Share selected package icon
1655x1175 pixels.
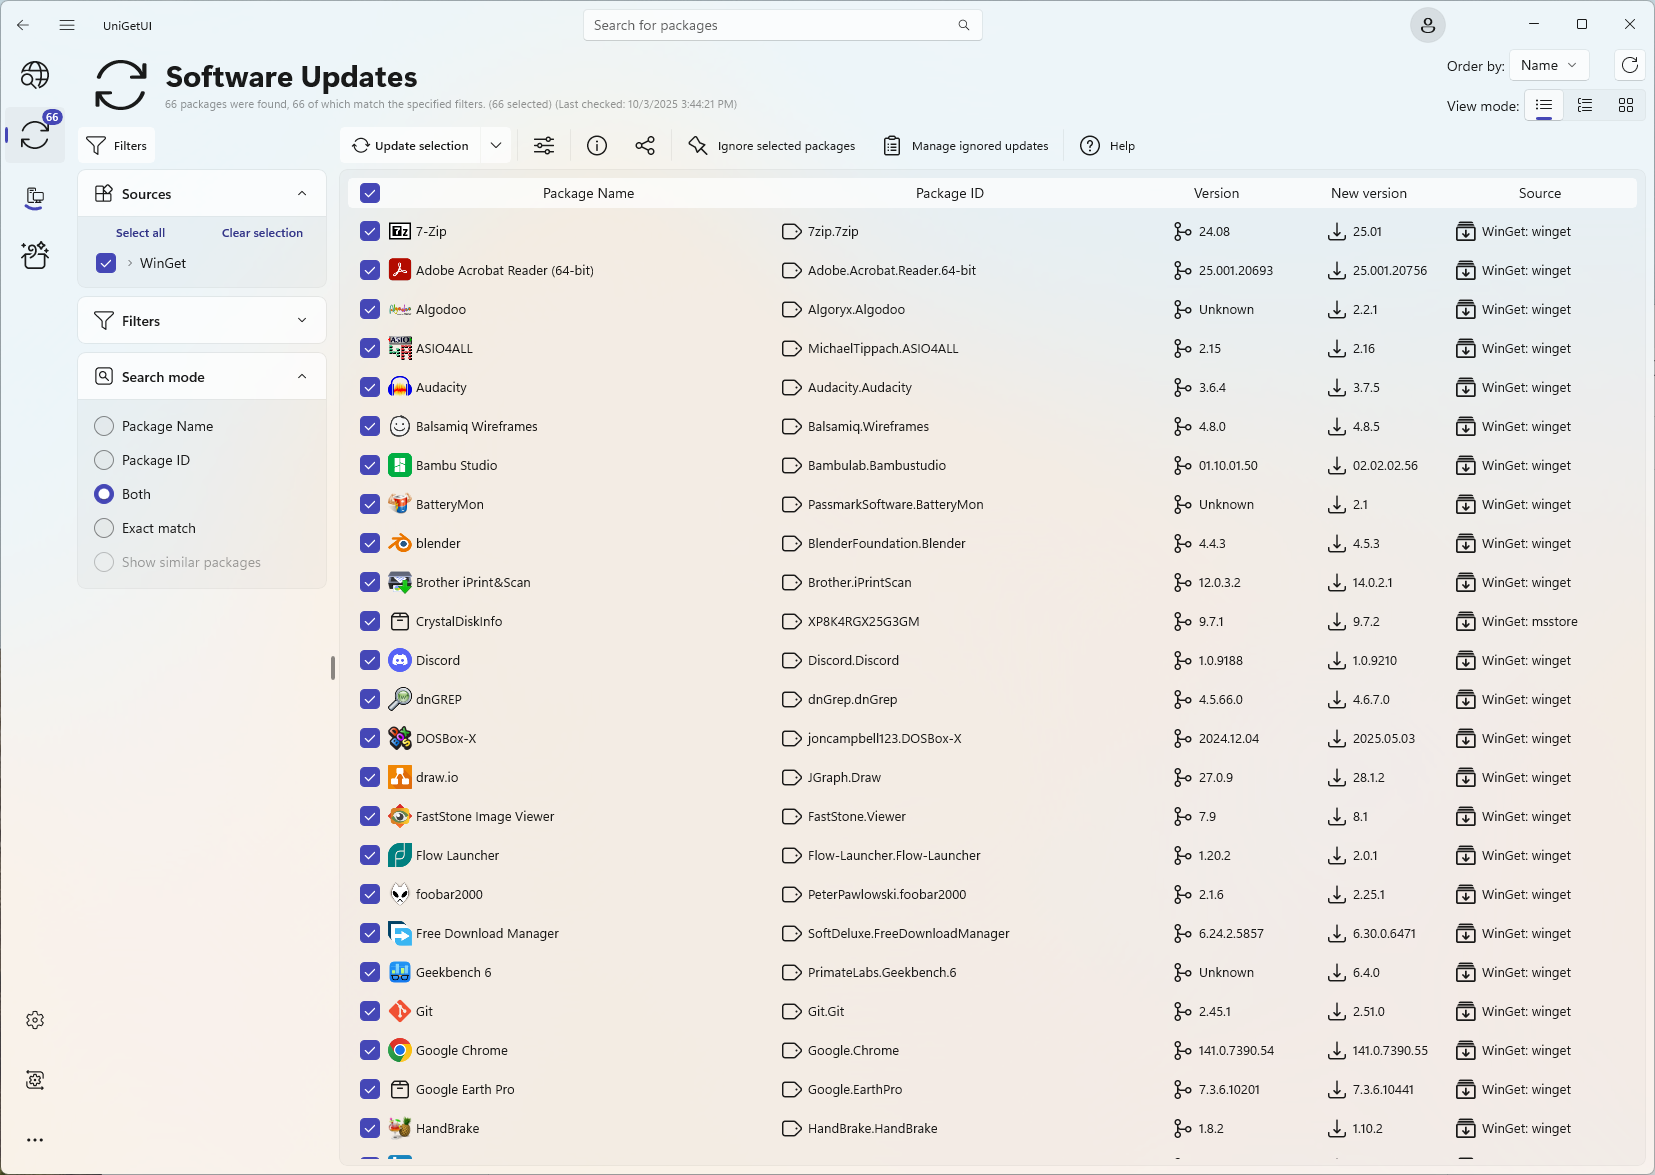[645, 146]
